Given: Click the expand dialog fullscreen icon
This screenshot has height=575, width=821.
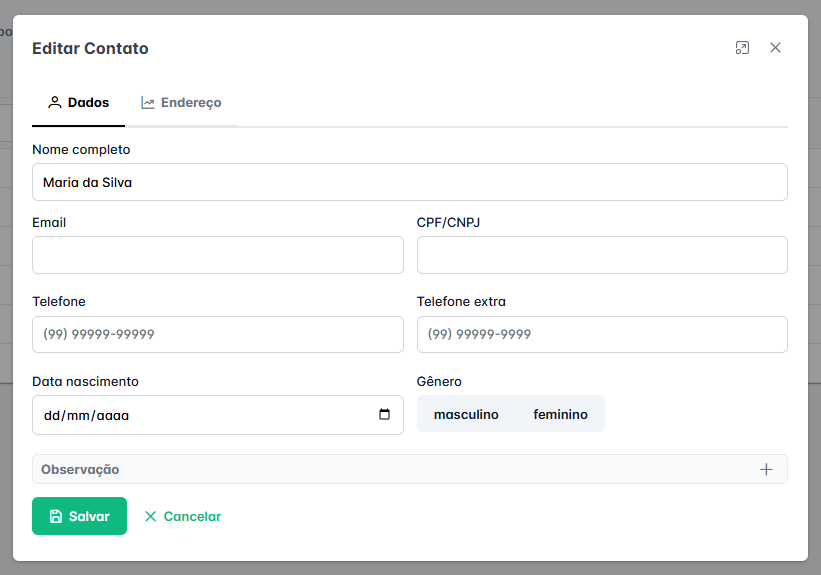Looking at the screenshot, I should coord(742,48).
